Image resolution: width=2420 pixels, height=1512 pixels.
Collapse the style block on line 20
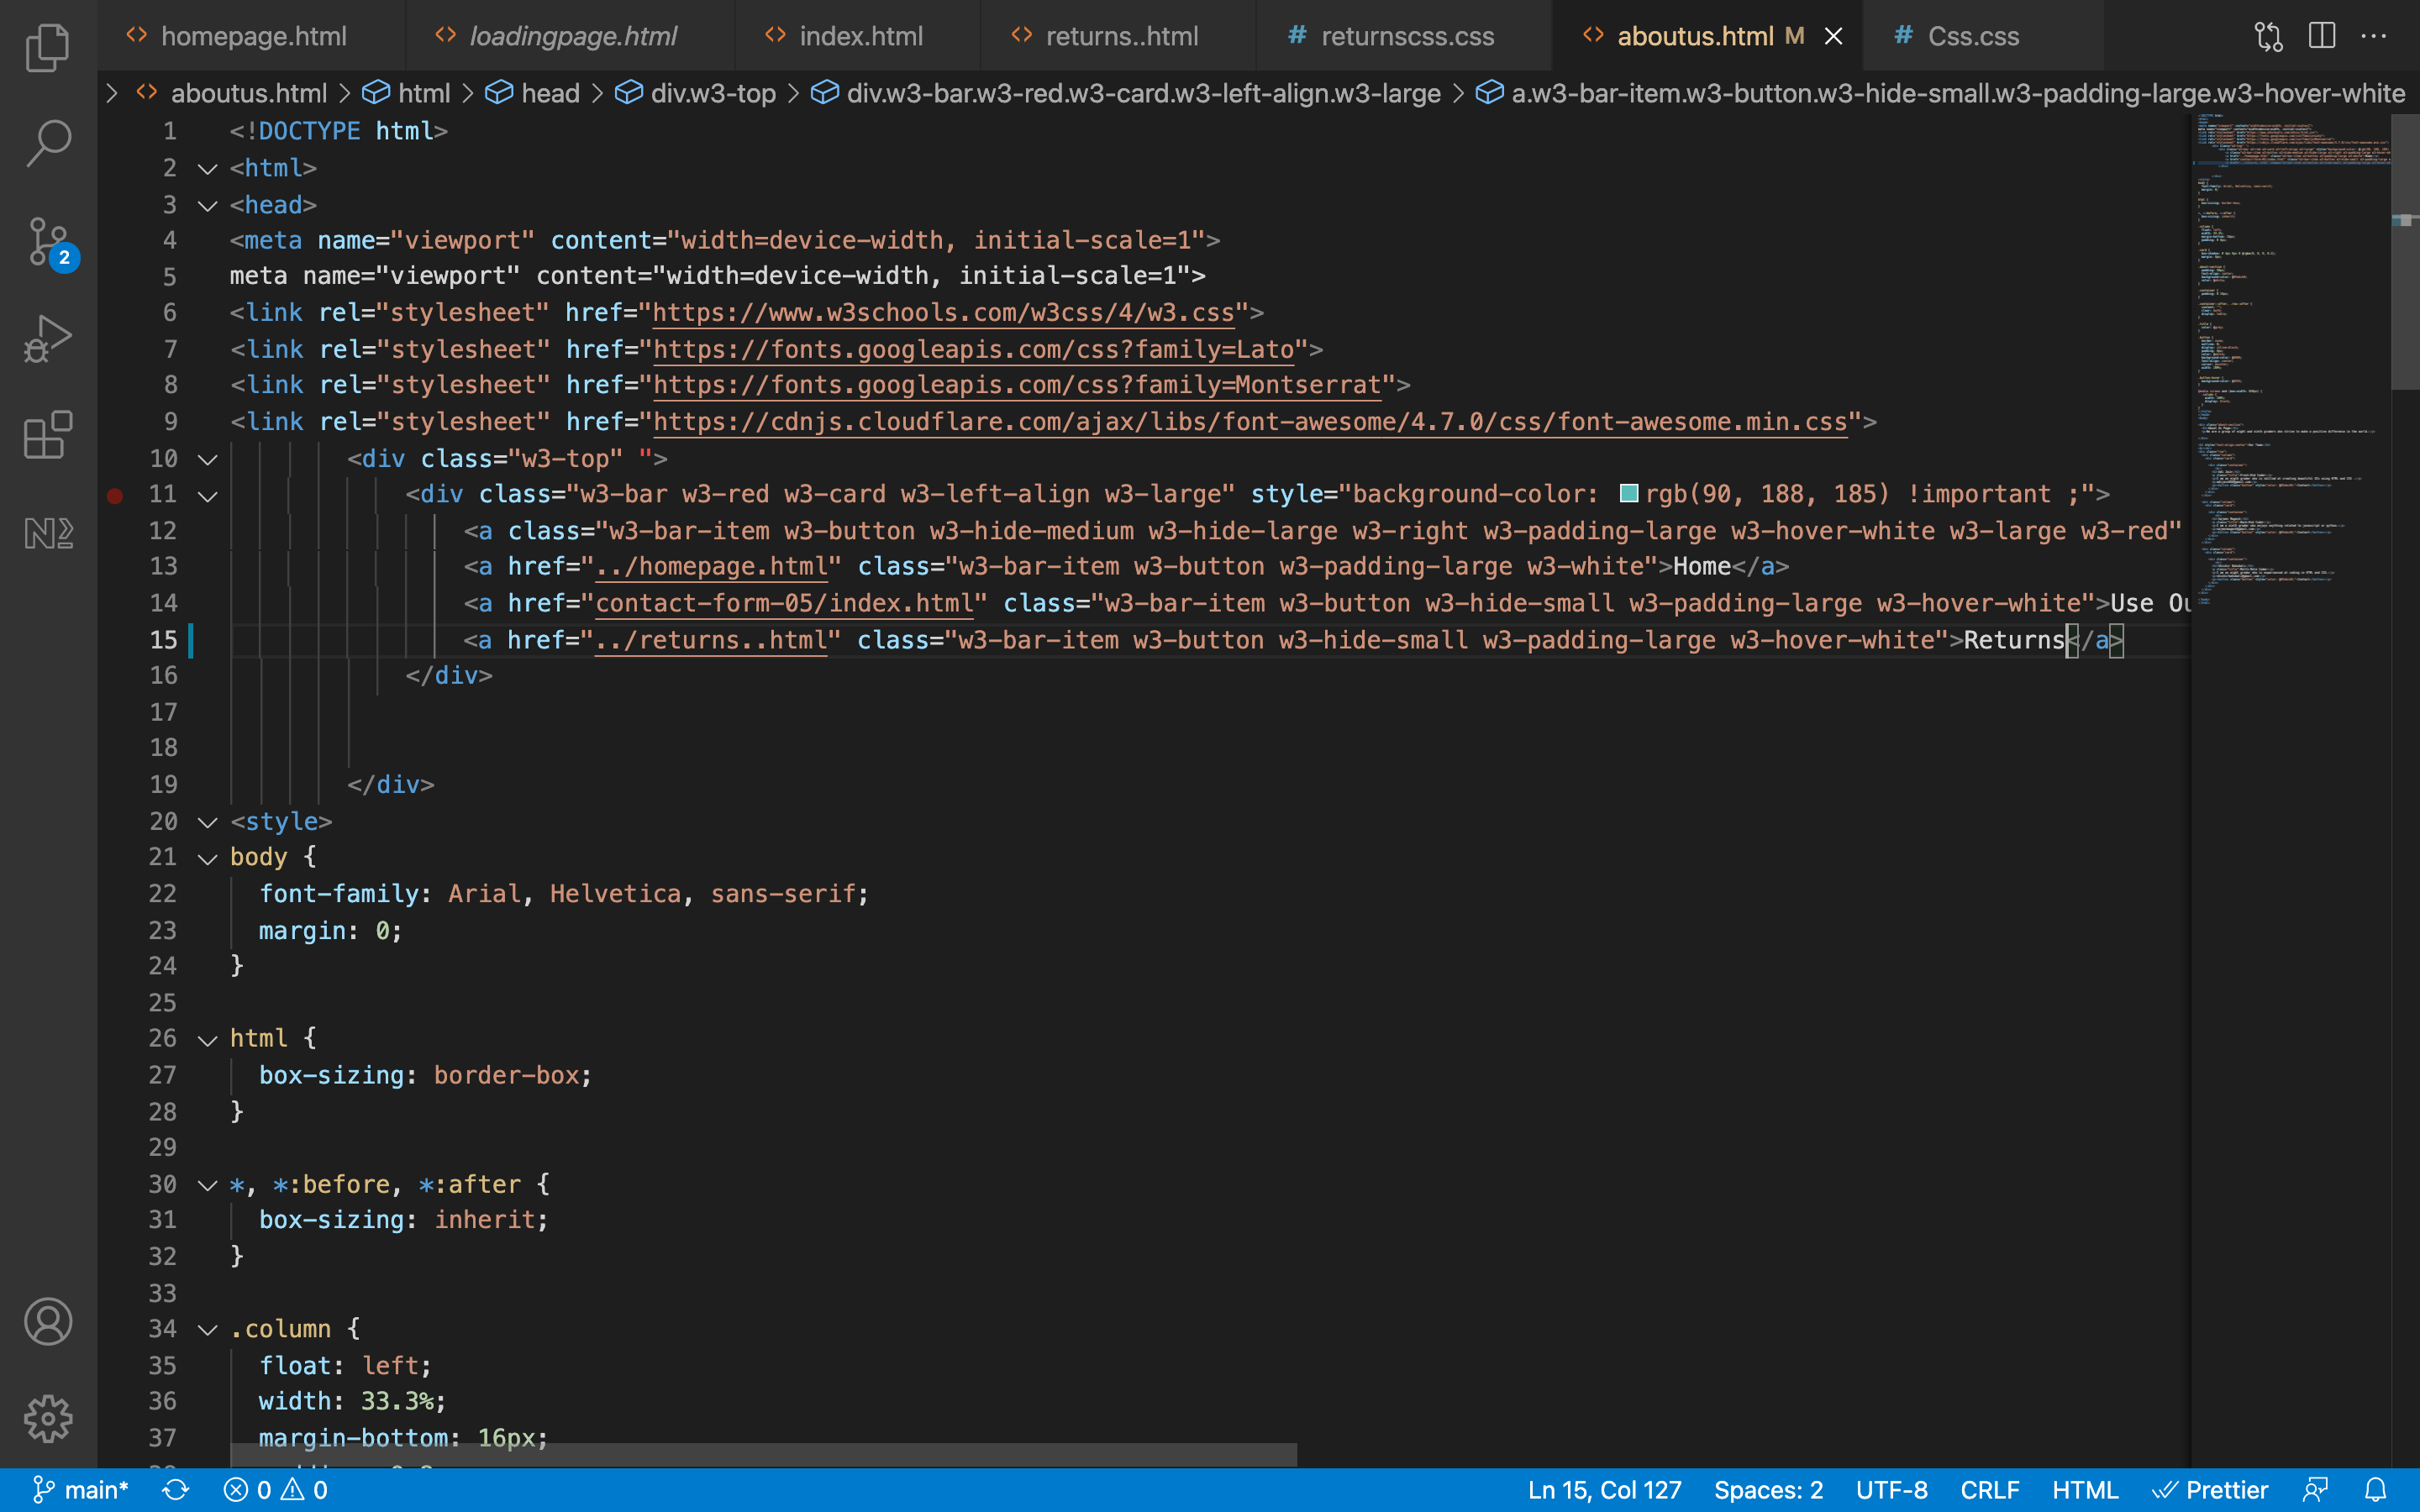pos(208,822)
